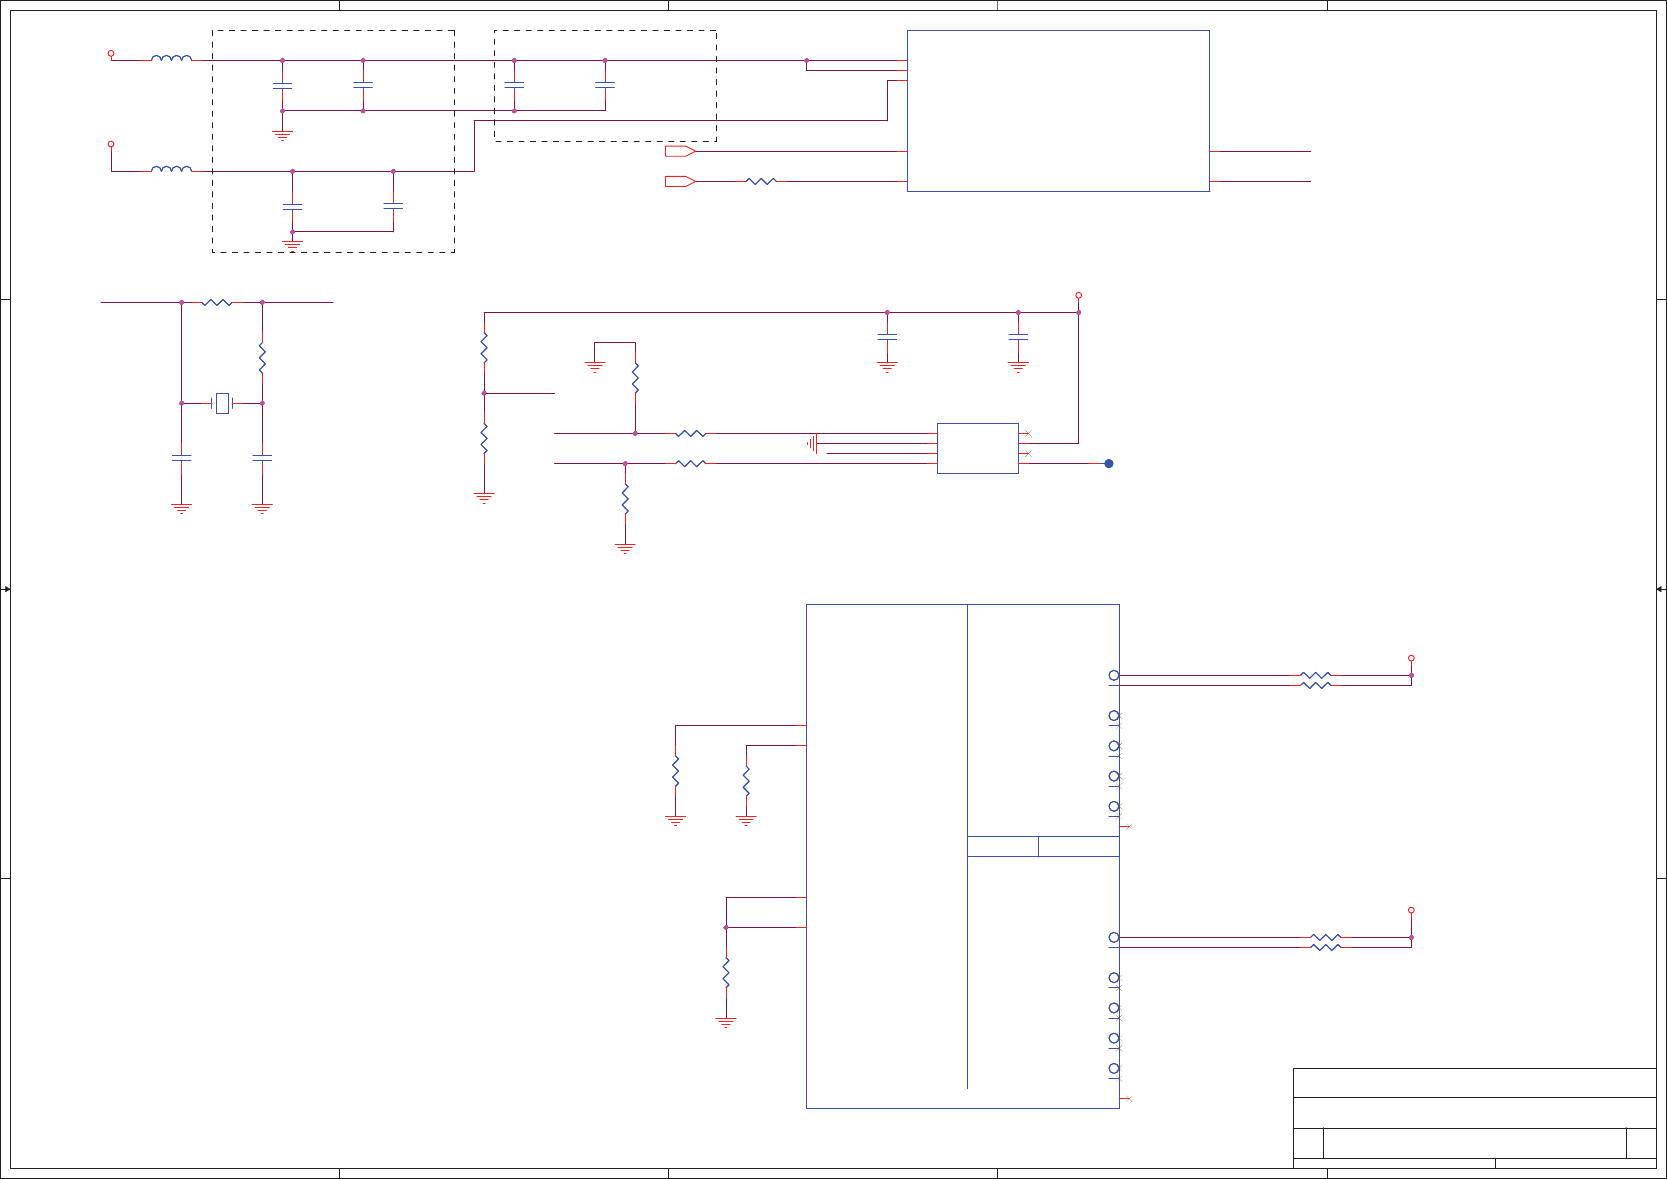Click the power circle above the long power rail
The width and height of the screenshot is (1667, 1179).
pos(1078,295)
